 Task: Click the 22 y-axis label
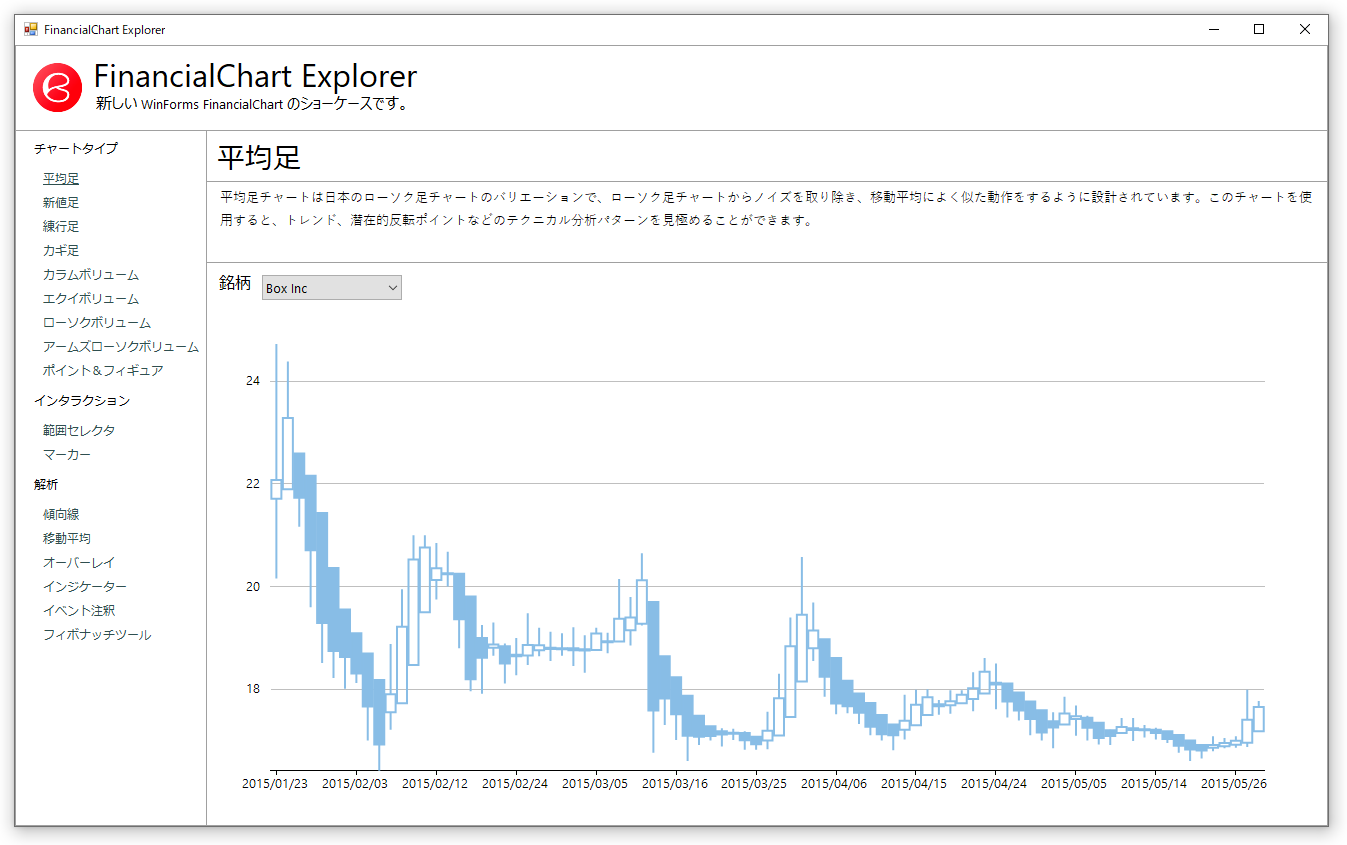pos(253,484)
